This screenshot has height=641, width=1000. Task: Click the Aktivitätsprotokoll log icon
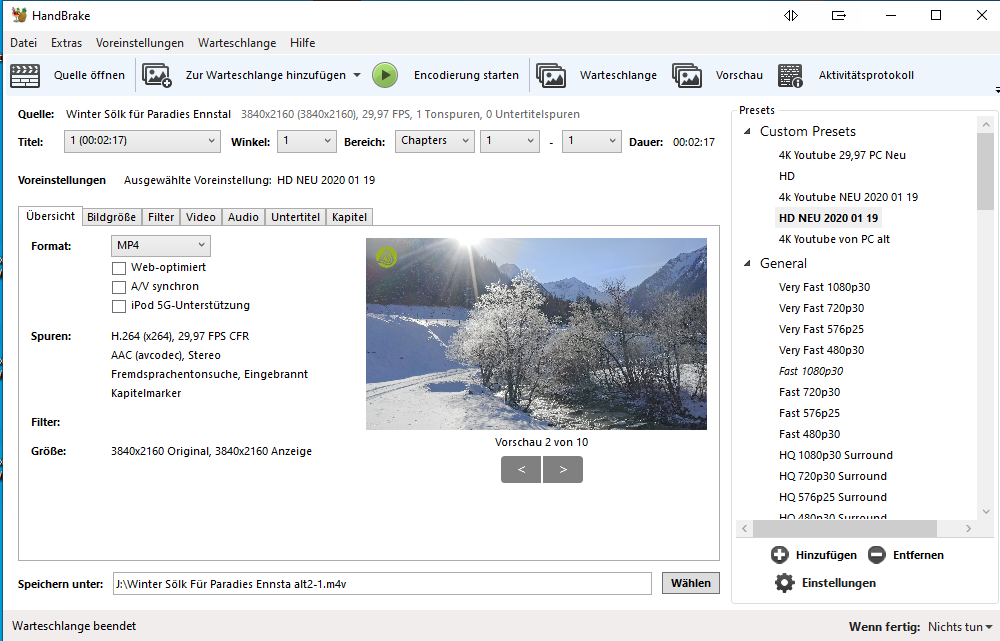pos(790,75)
